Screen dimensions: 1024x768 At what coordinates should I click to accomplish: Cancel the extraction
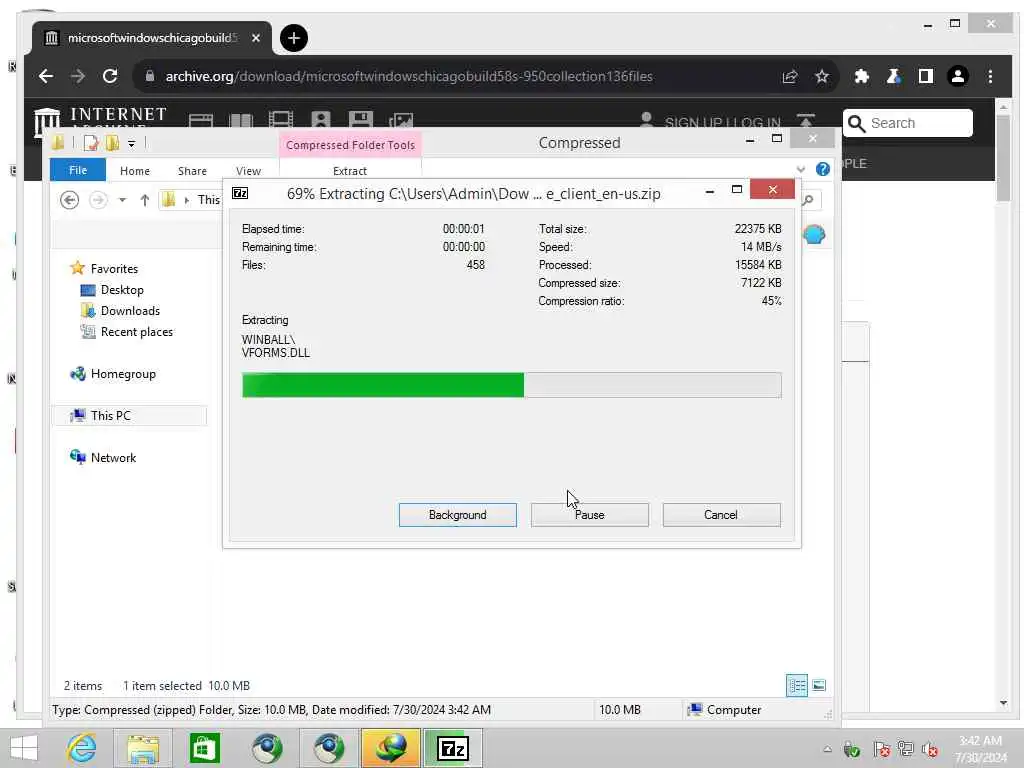click(721, 515)
